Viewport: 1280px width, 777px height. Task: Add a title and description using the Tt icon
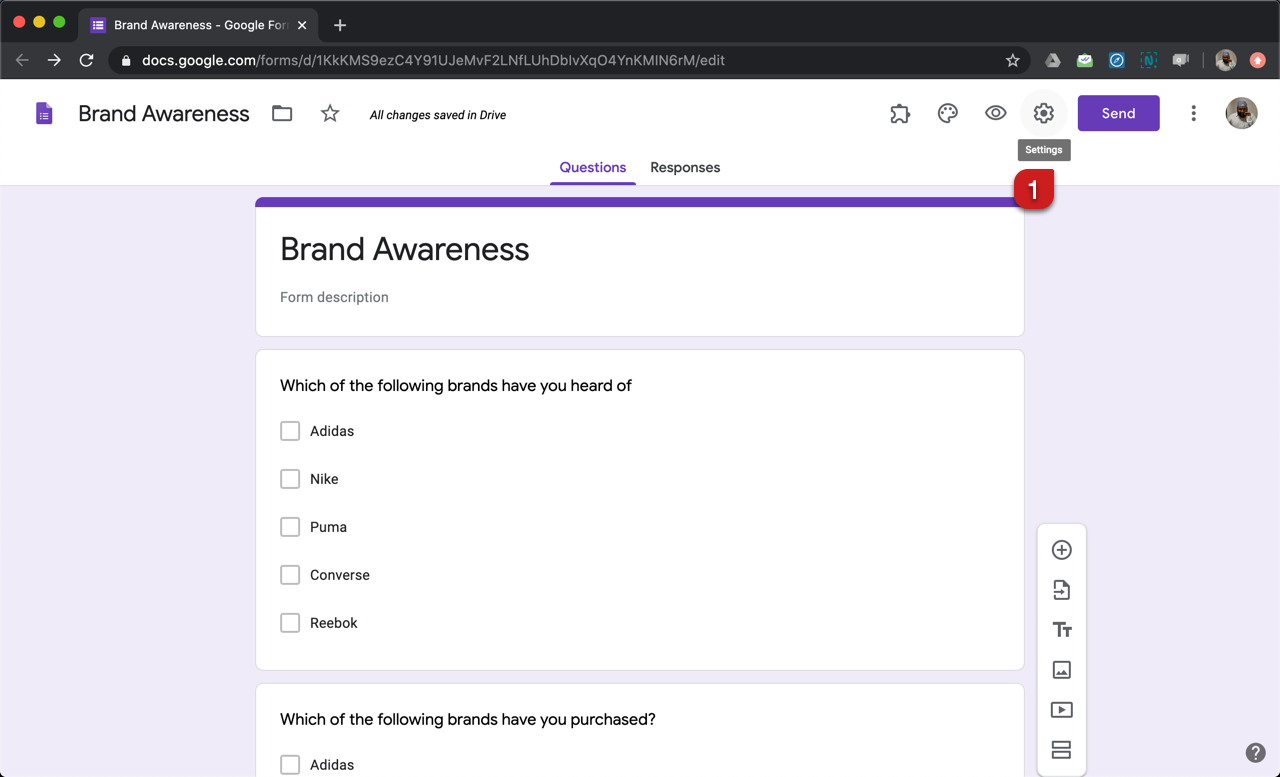(1061, 629)
